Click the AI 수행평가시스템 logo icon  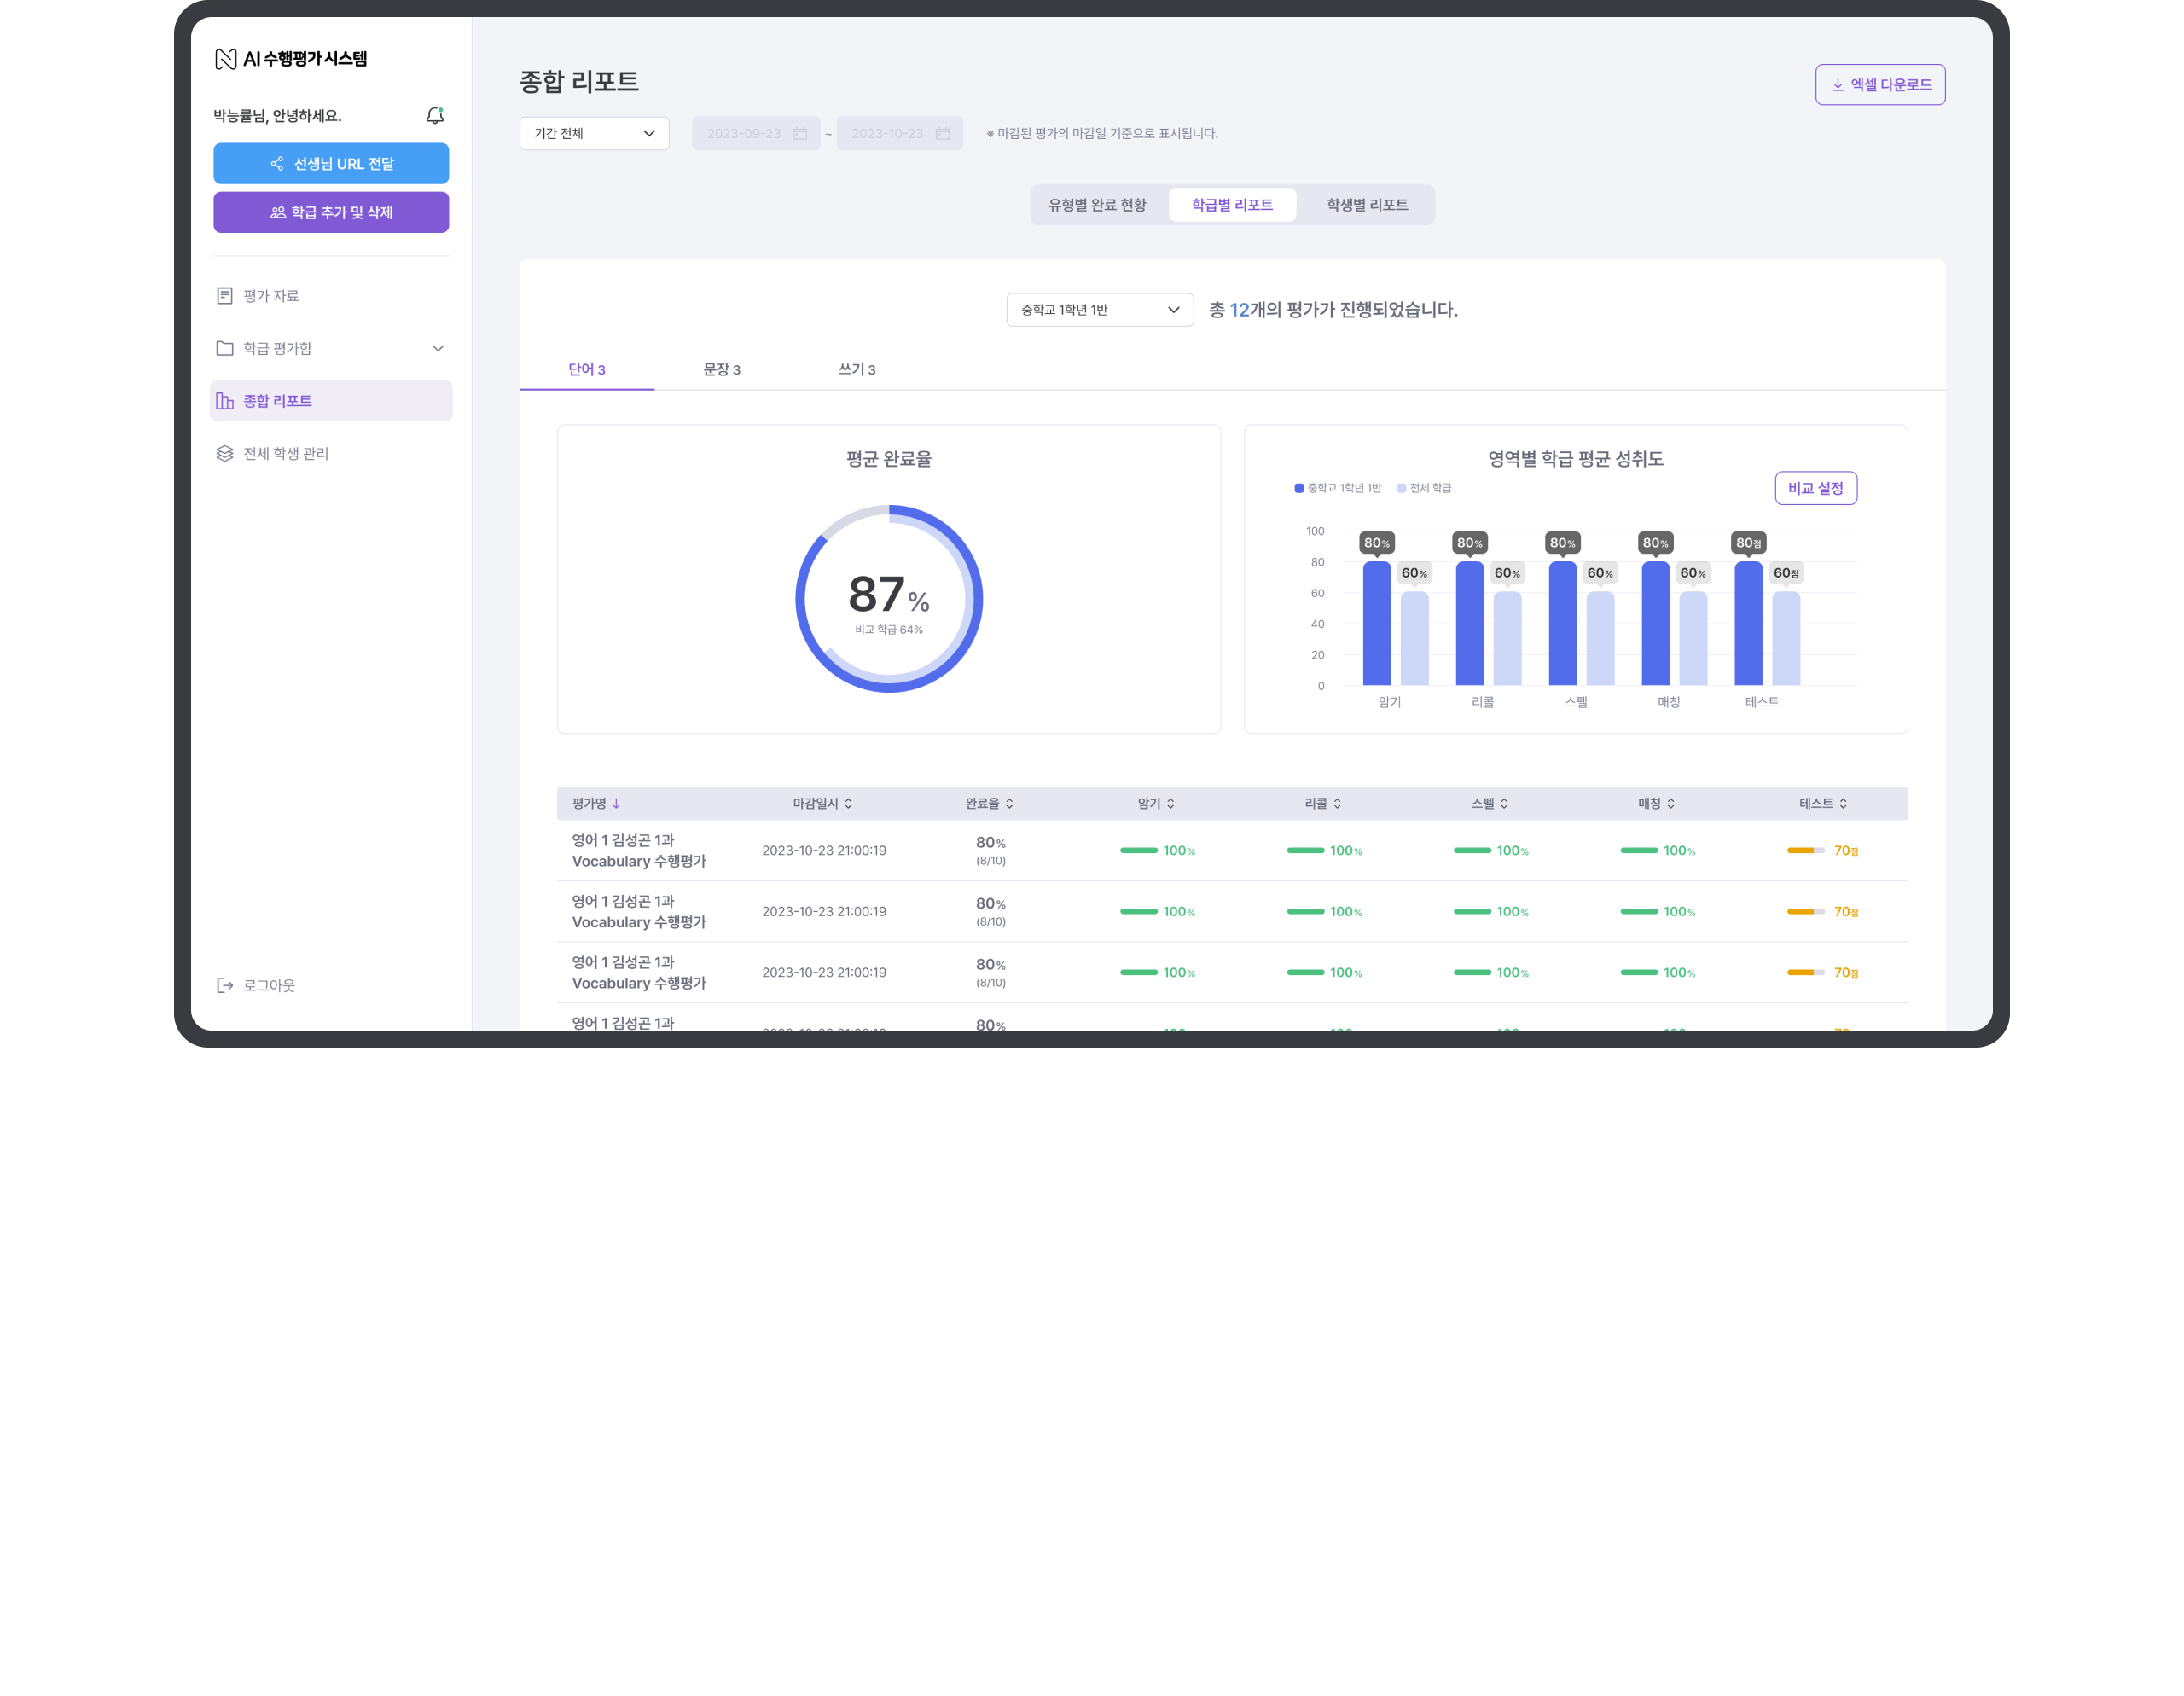tap(226, 59)
